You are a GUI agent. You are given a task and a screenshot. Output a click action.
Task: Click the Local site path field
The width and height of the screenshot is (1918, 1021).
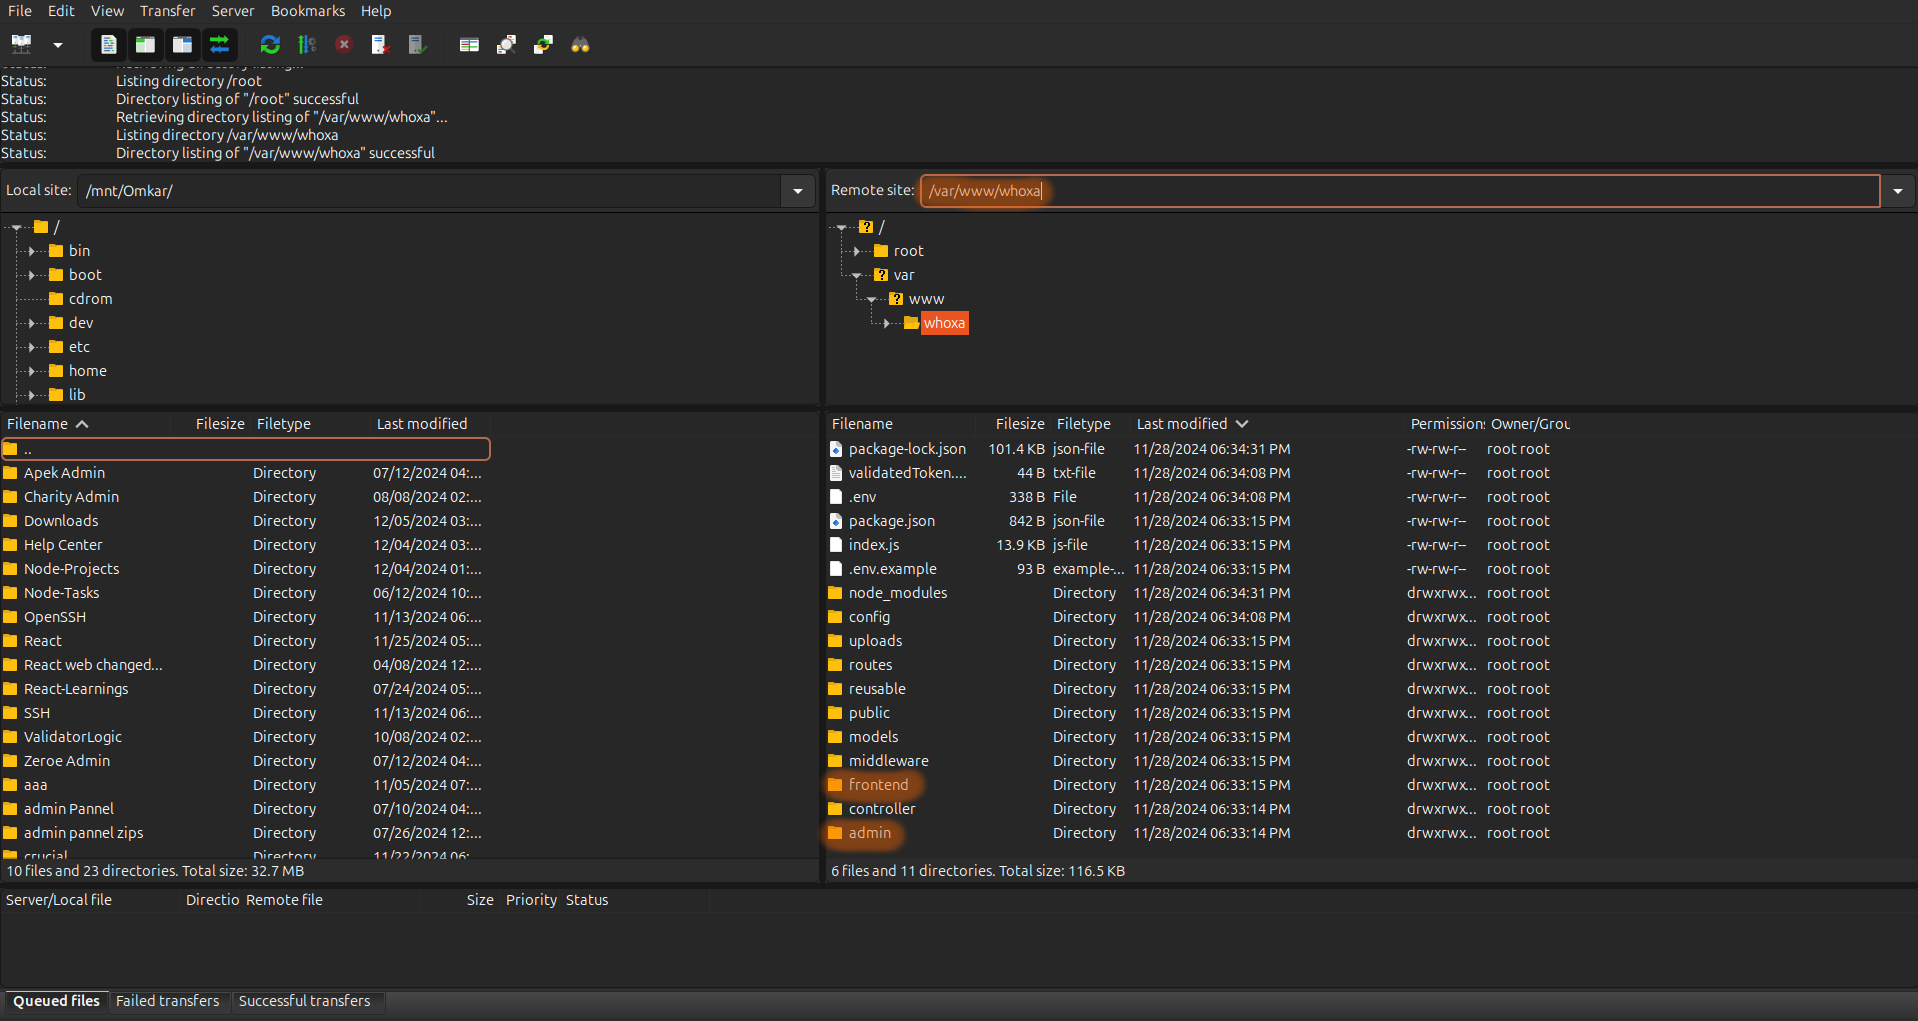tap(430, 191)
